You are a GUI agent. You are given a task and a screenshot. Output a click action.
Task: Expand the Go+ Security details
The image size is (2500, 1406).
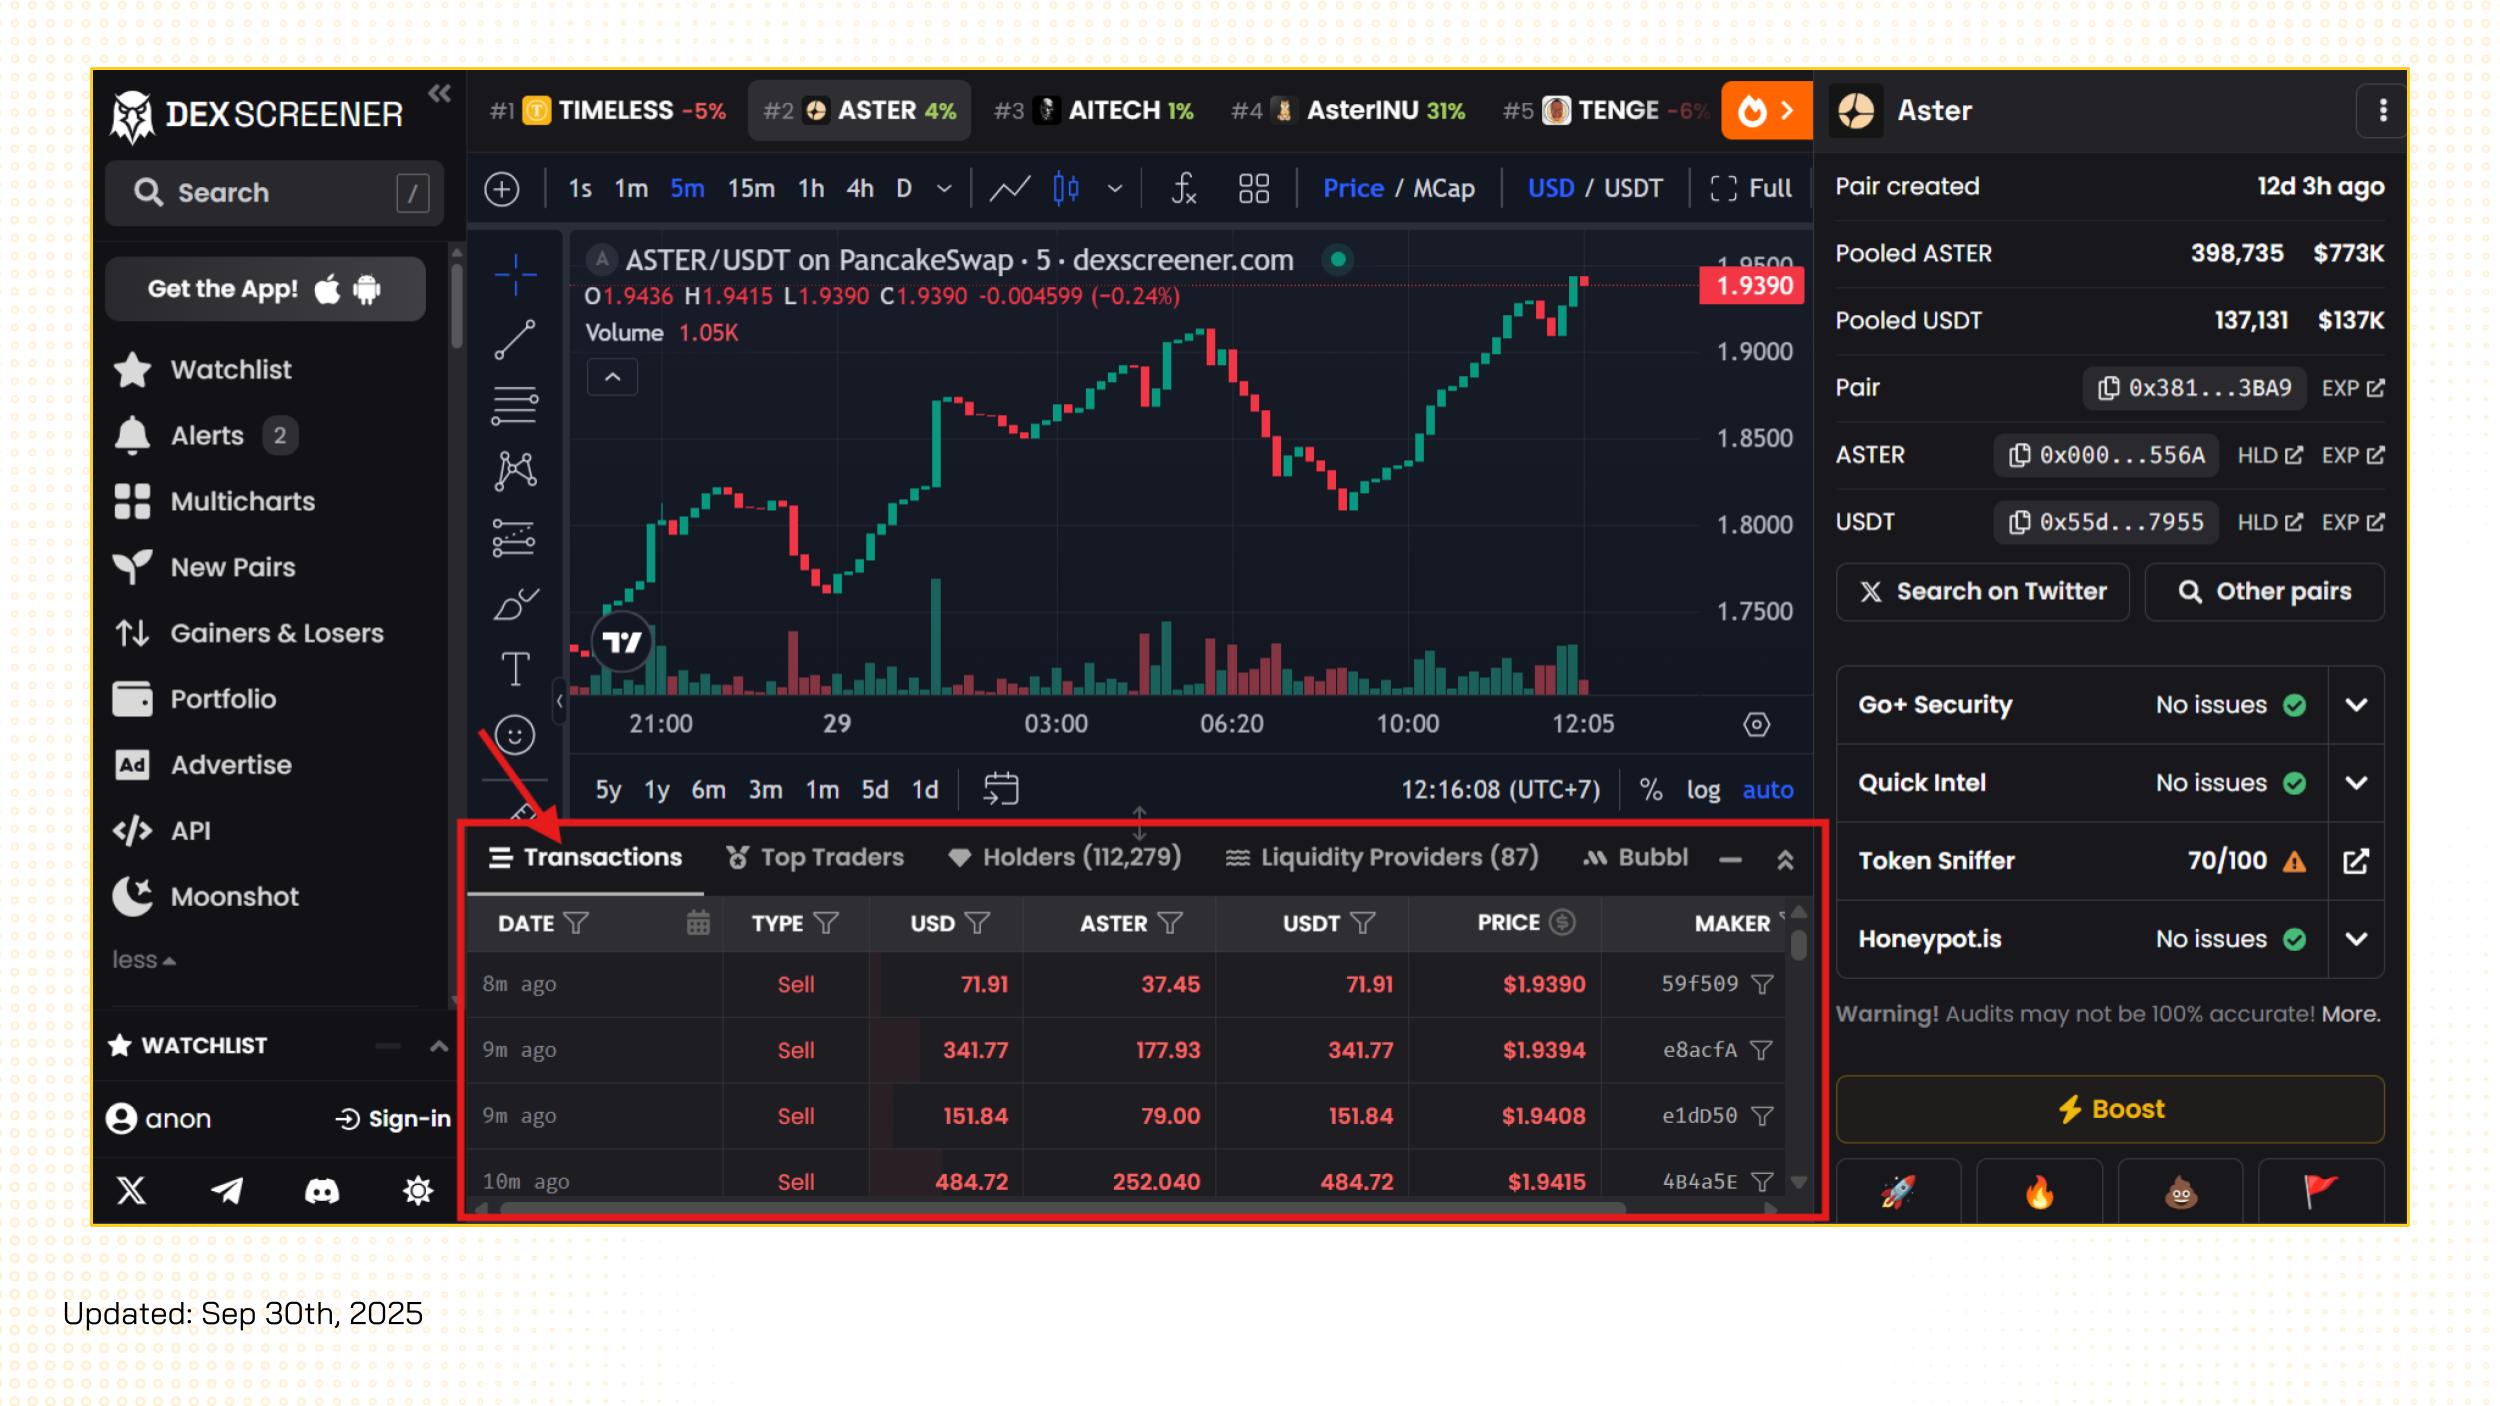click(2356, 705)
